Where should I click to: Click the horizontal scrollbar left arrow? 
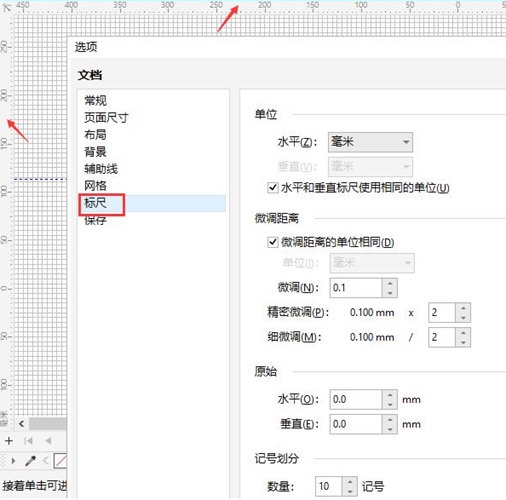(21, 424)
